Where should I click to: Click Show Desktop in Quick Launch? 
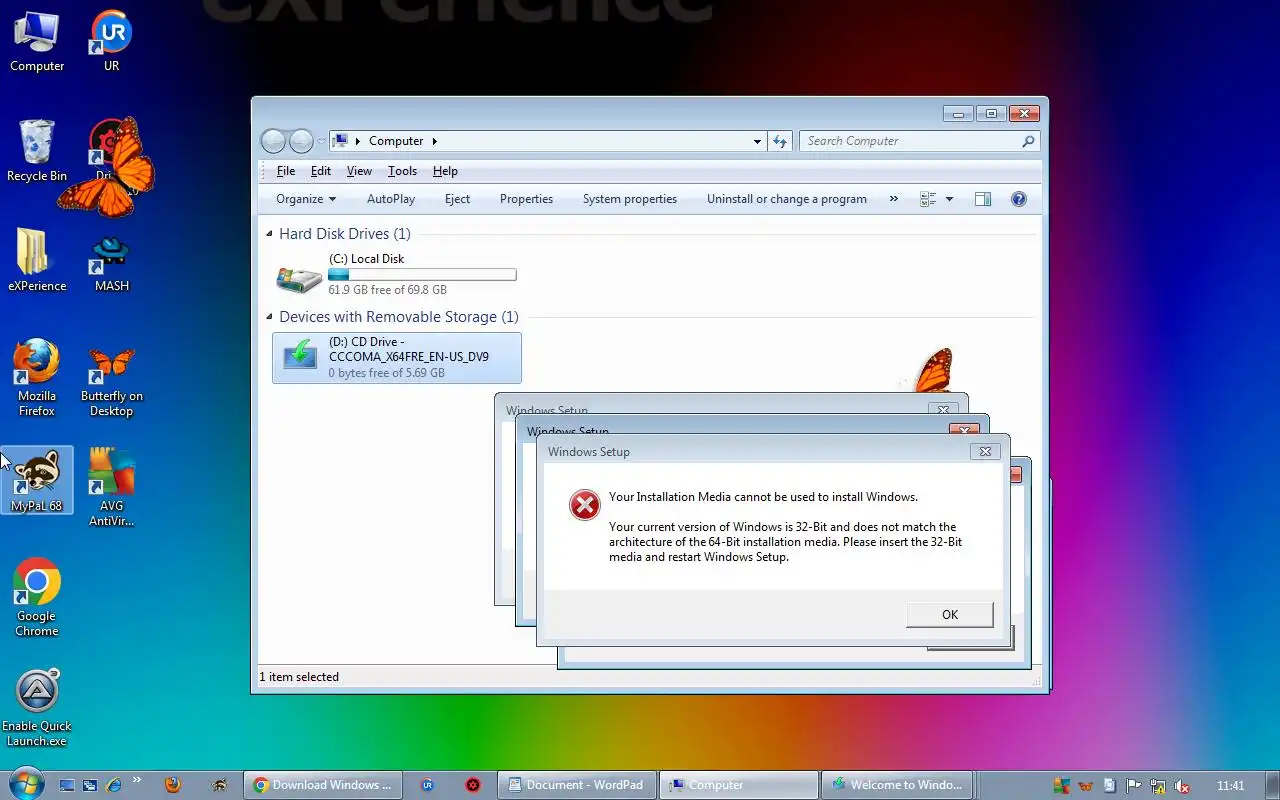[x=67, y=785]
